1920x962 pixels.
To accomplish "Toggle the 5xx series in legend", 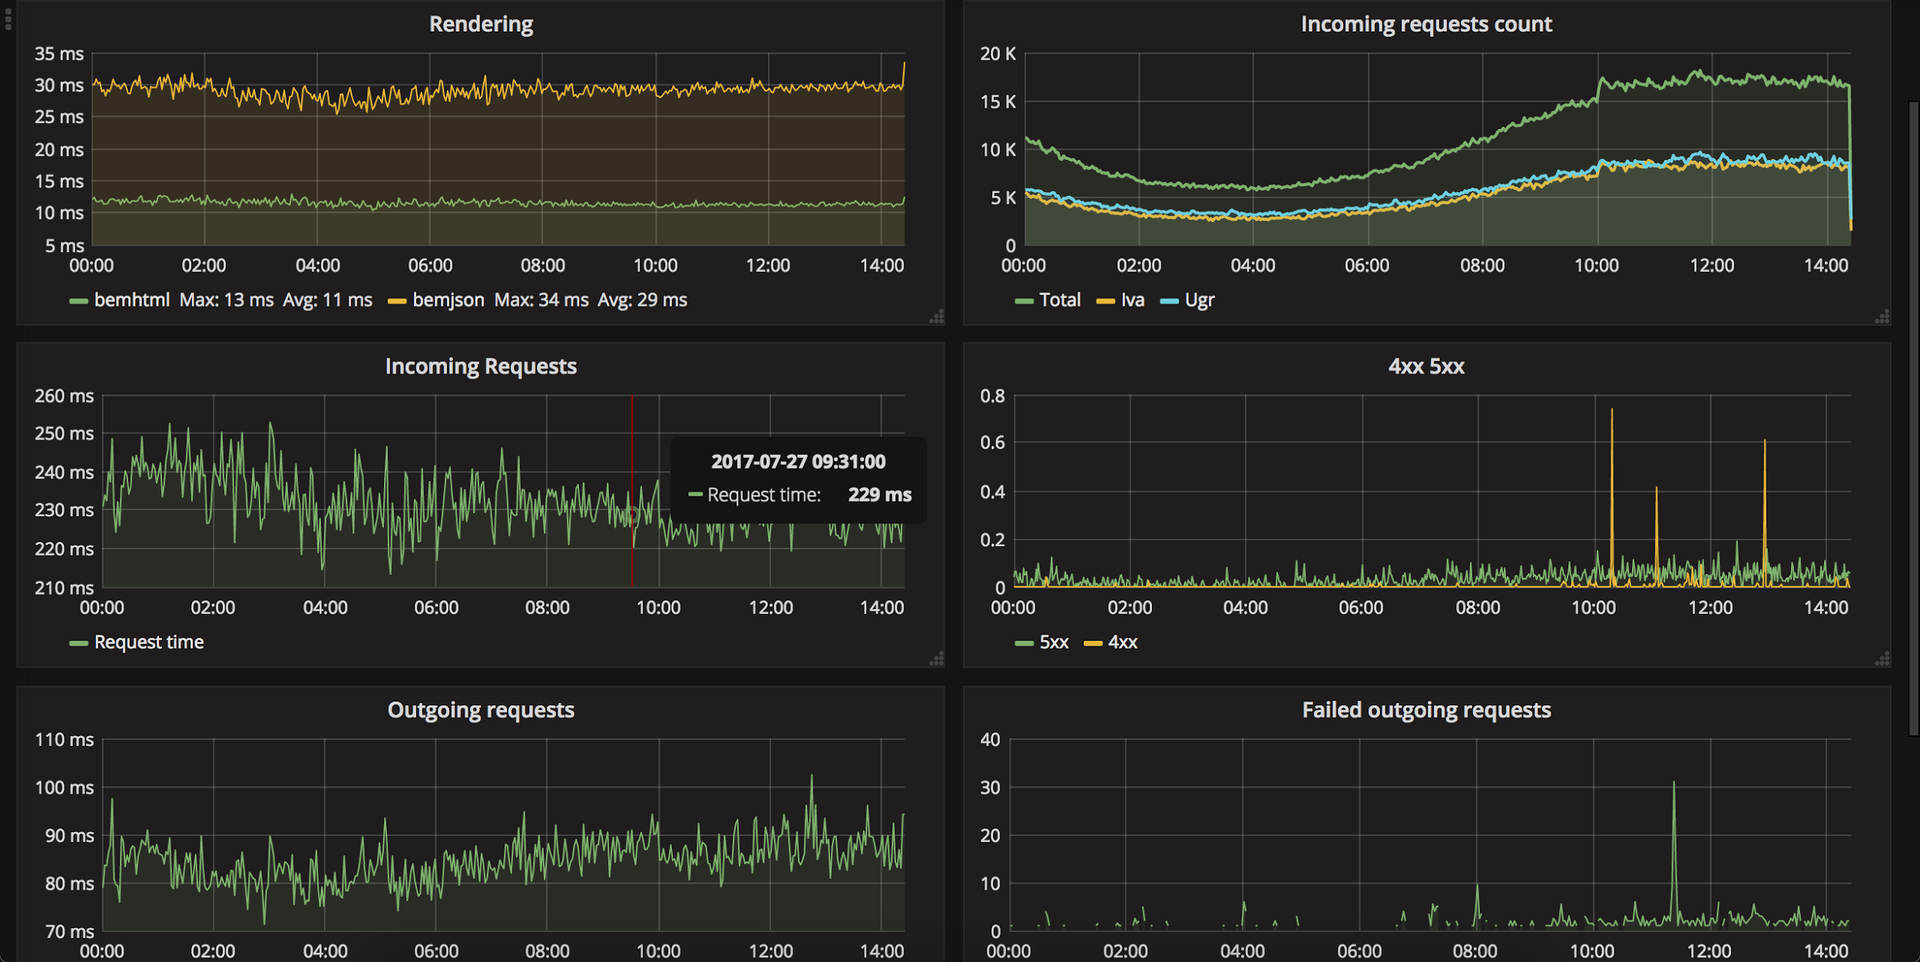I will coord(1054,642).
